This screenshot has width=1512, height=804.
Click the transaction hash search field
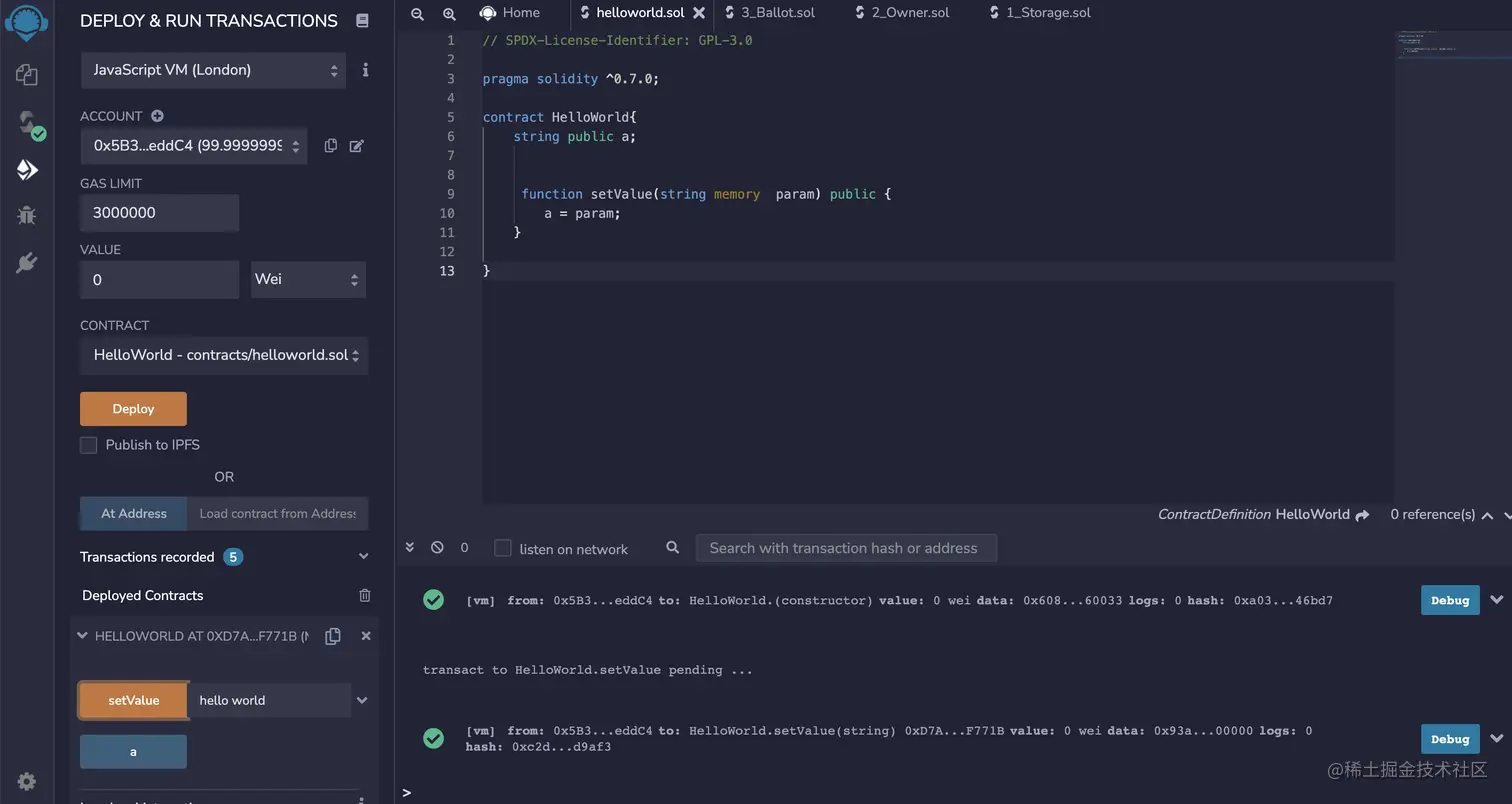tap(846, 548)
